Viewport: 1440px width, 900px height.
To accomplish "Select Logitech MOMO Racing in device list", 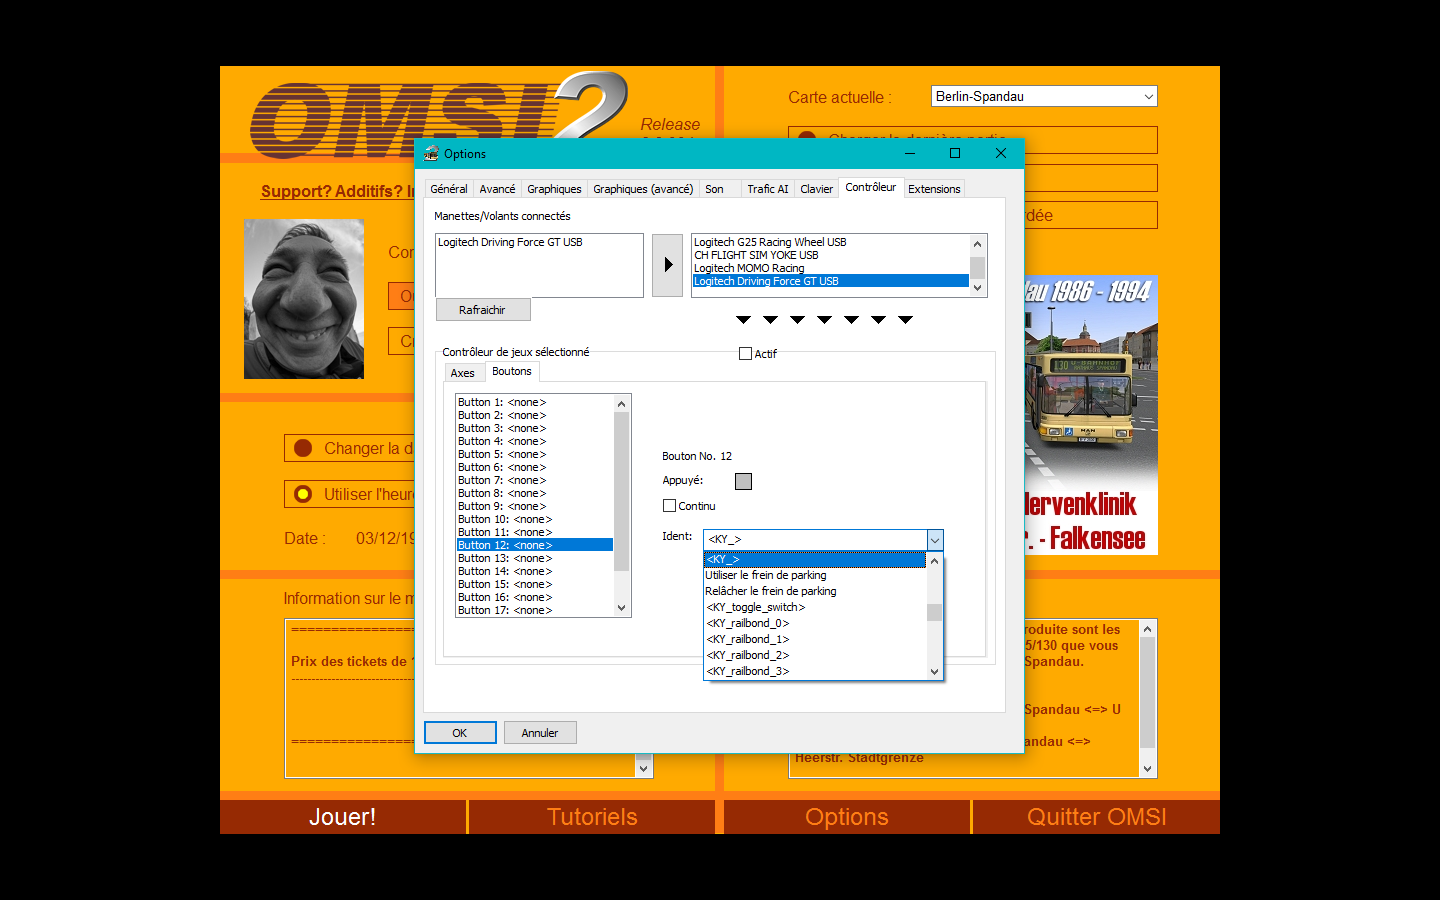I will (x=831, y=268).
